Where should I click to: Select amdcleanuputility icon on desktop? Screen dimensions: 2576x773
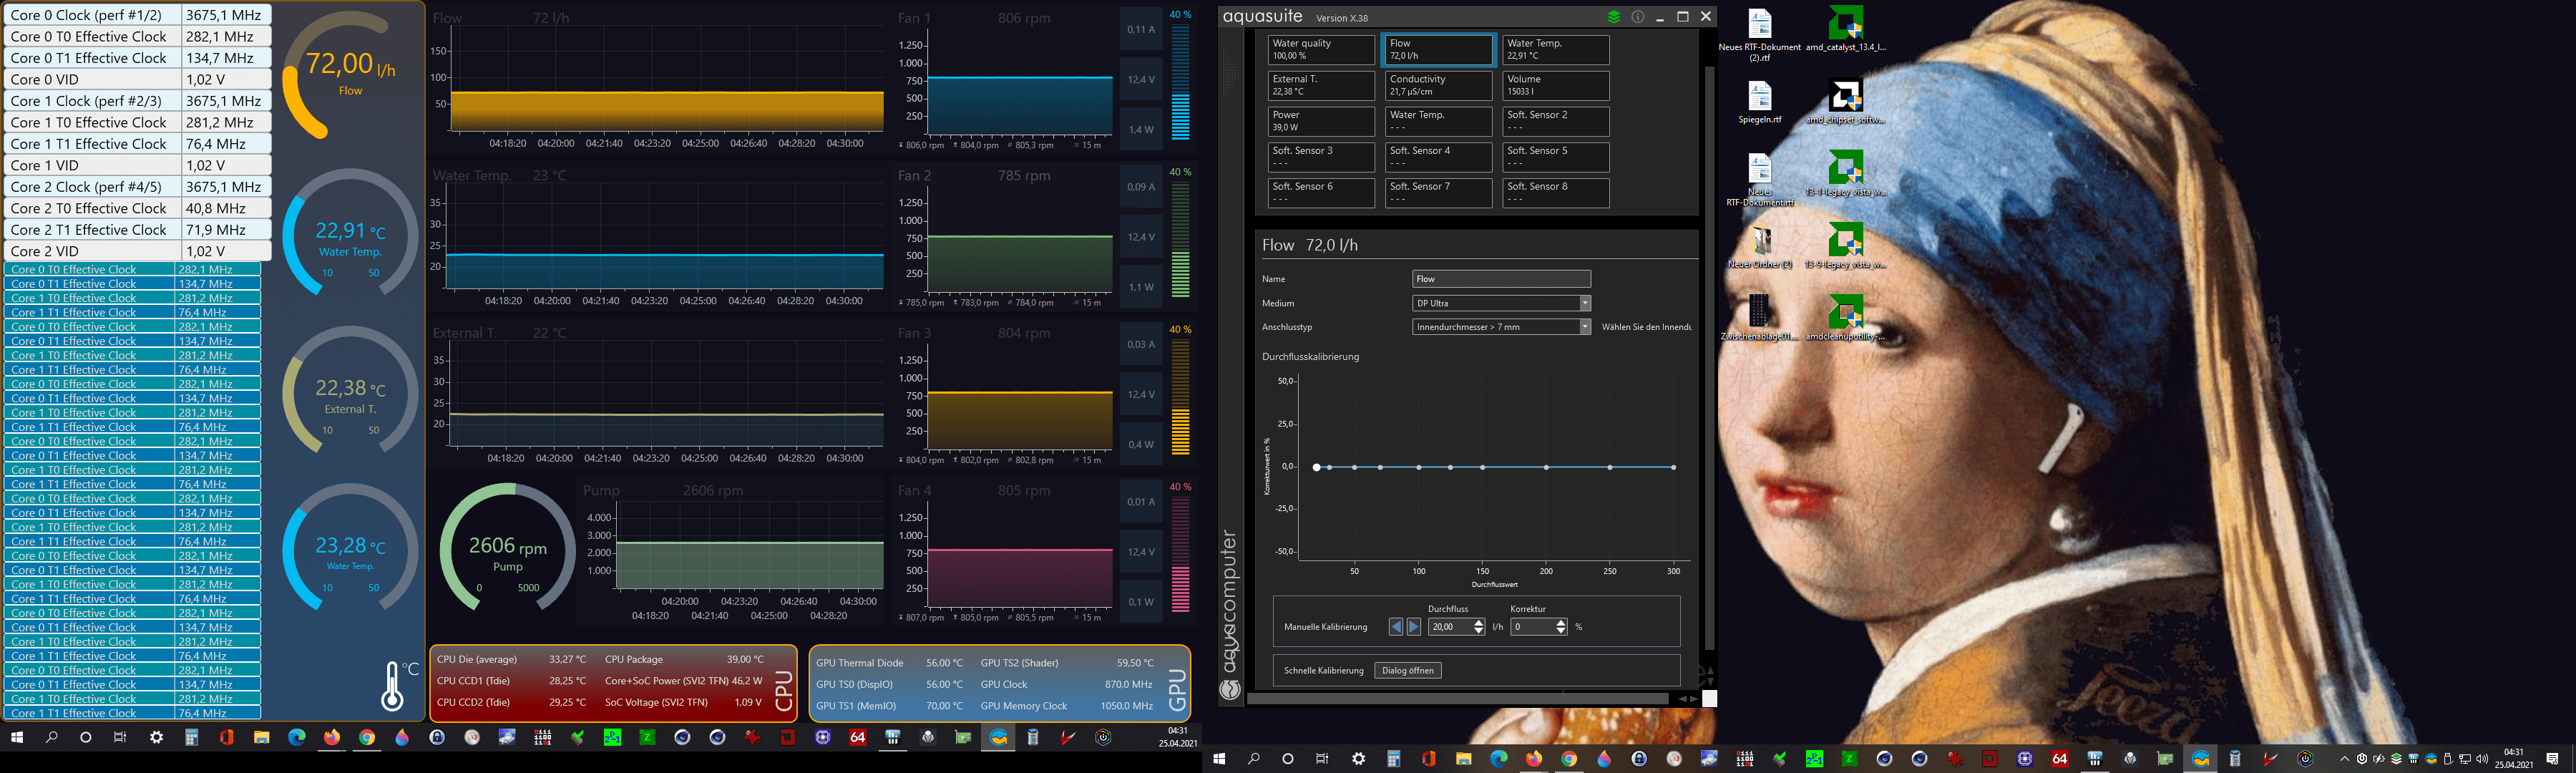pyautogui.click(x=1846, y=319)
